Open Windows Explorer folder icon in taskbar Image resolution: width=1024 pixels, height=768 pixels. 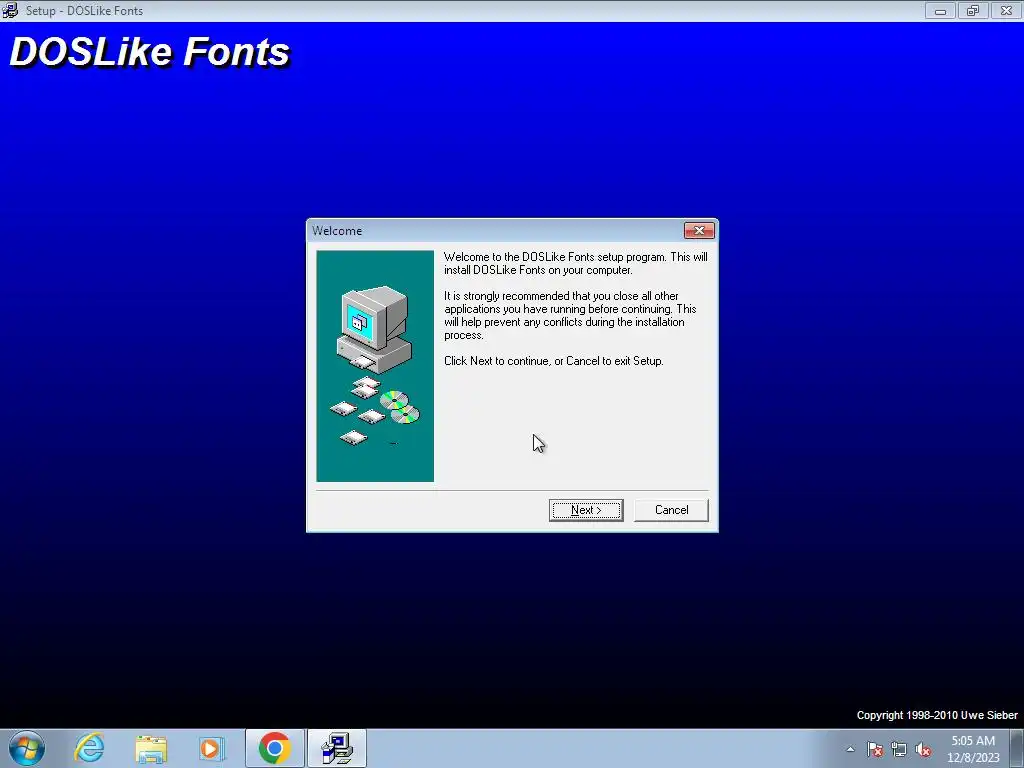(x=151, y=748)
